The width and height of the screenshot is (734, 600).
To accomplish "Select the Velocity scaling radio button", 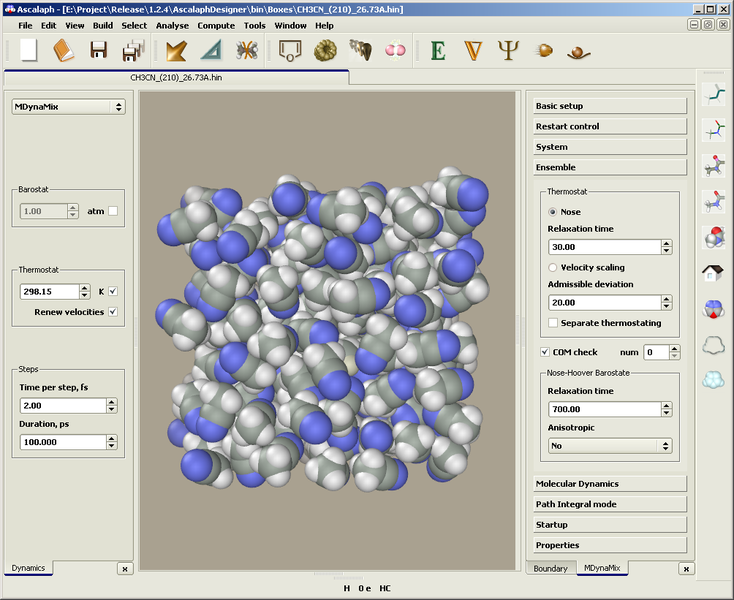I will coord(554,268).
